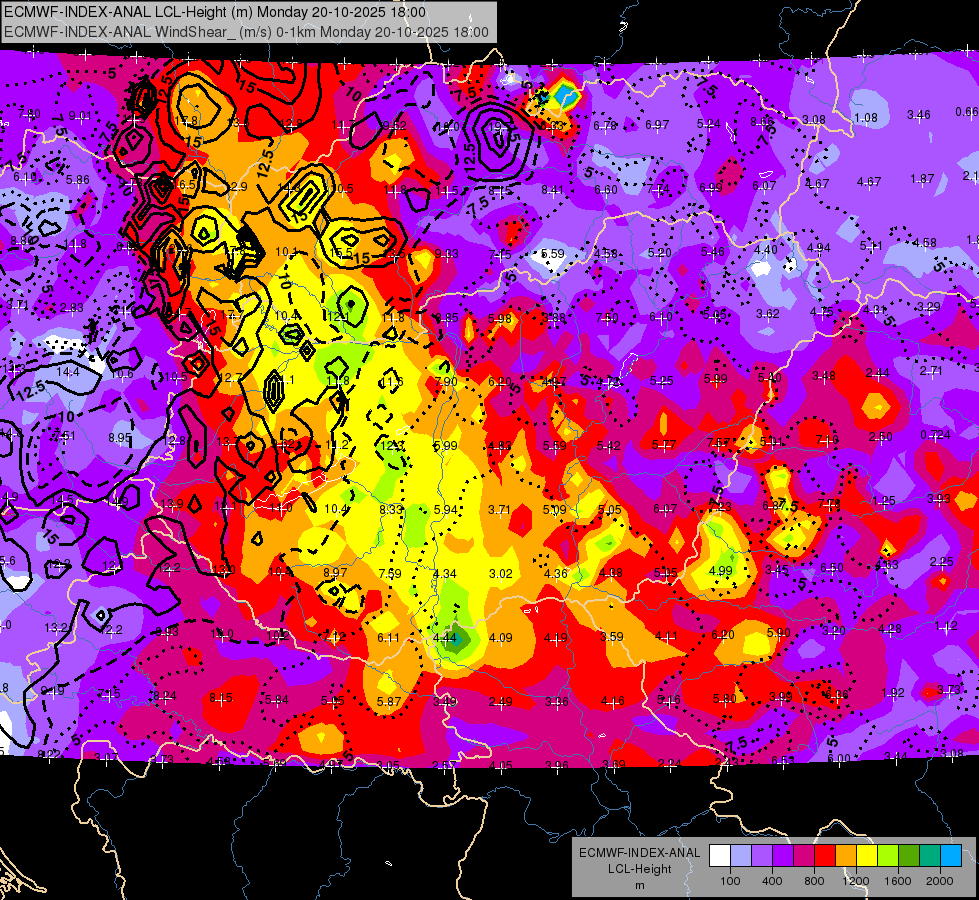Click the pure yellow legend swatch
This screenshot has height=900, width=979.
867,856
